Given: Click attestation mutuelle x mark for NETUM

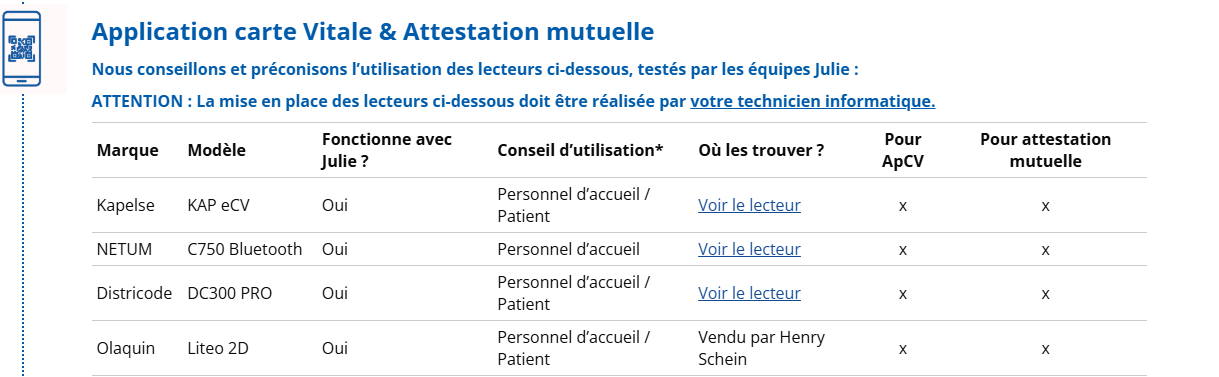Looking at the screenshot, I should [1045, 249].
